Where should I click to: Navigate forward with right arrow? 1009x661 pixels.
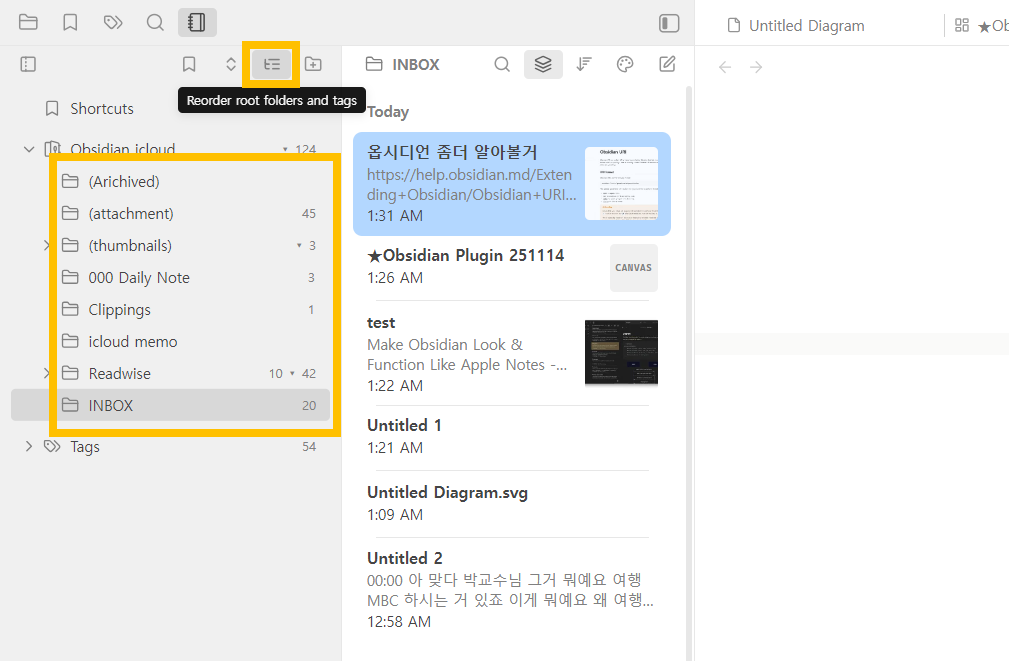click(756, 67)
